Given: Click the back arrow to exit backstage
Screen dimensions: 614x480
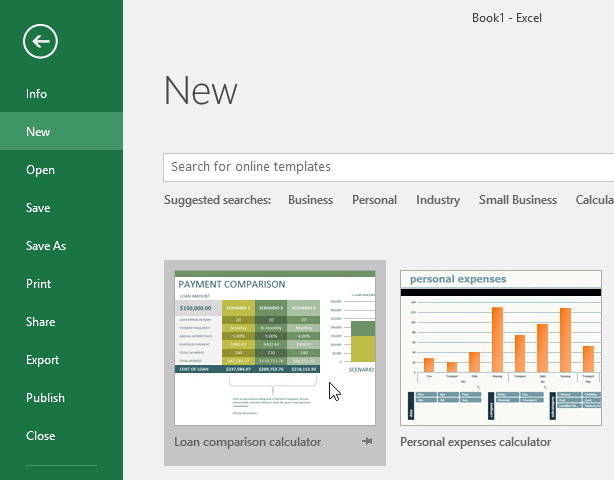Looking at the screenshot, I should (x=41, y=41).
